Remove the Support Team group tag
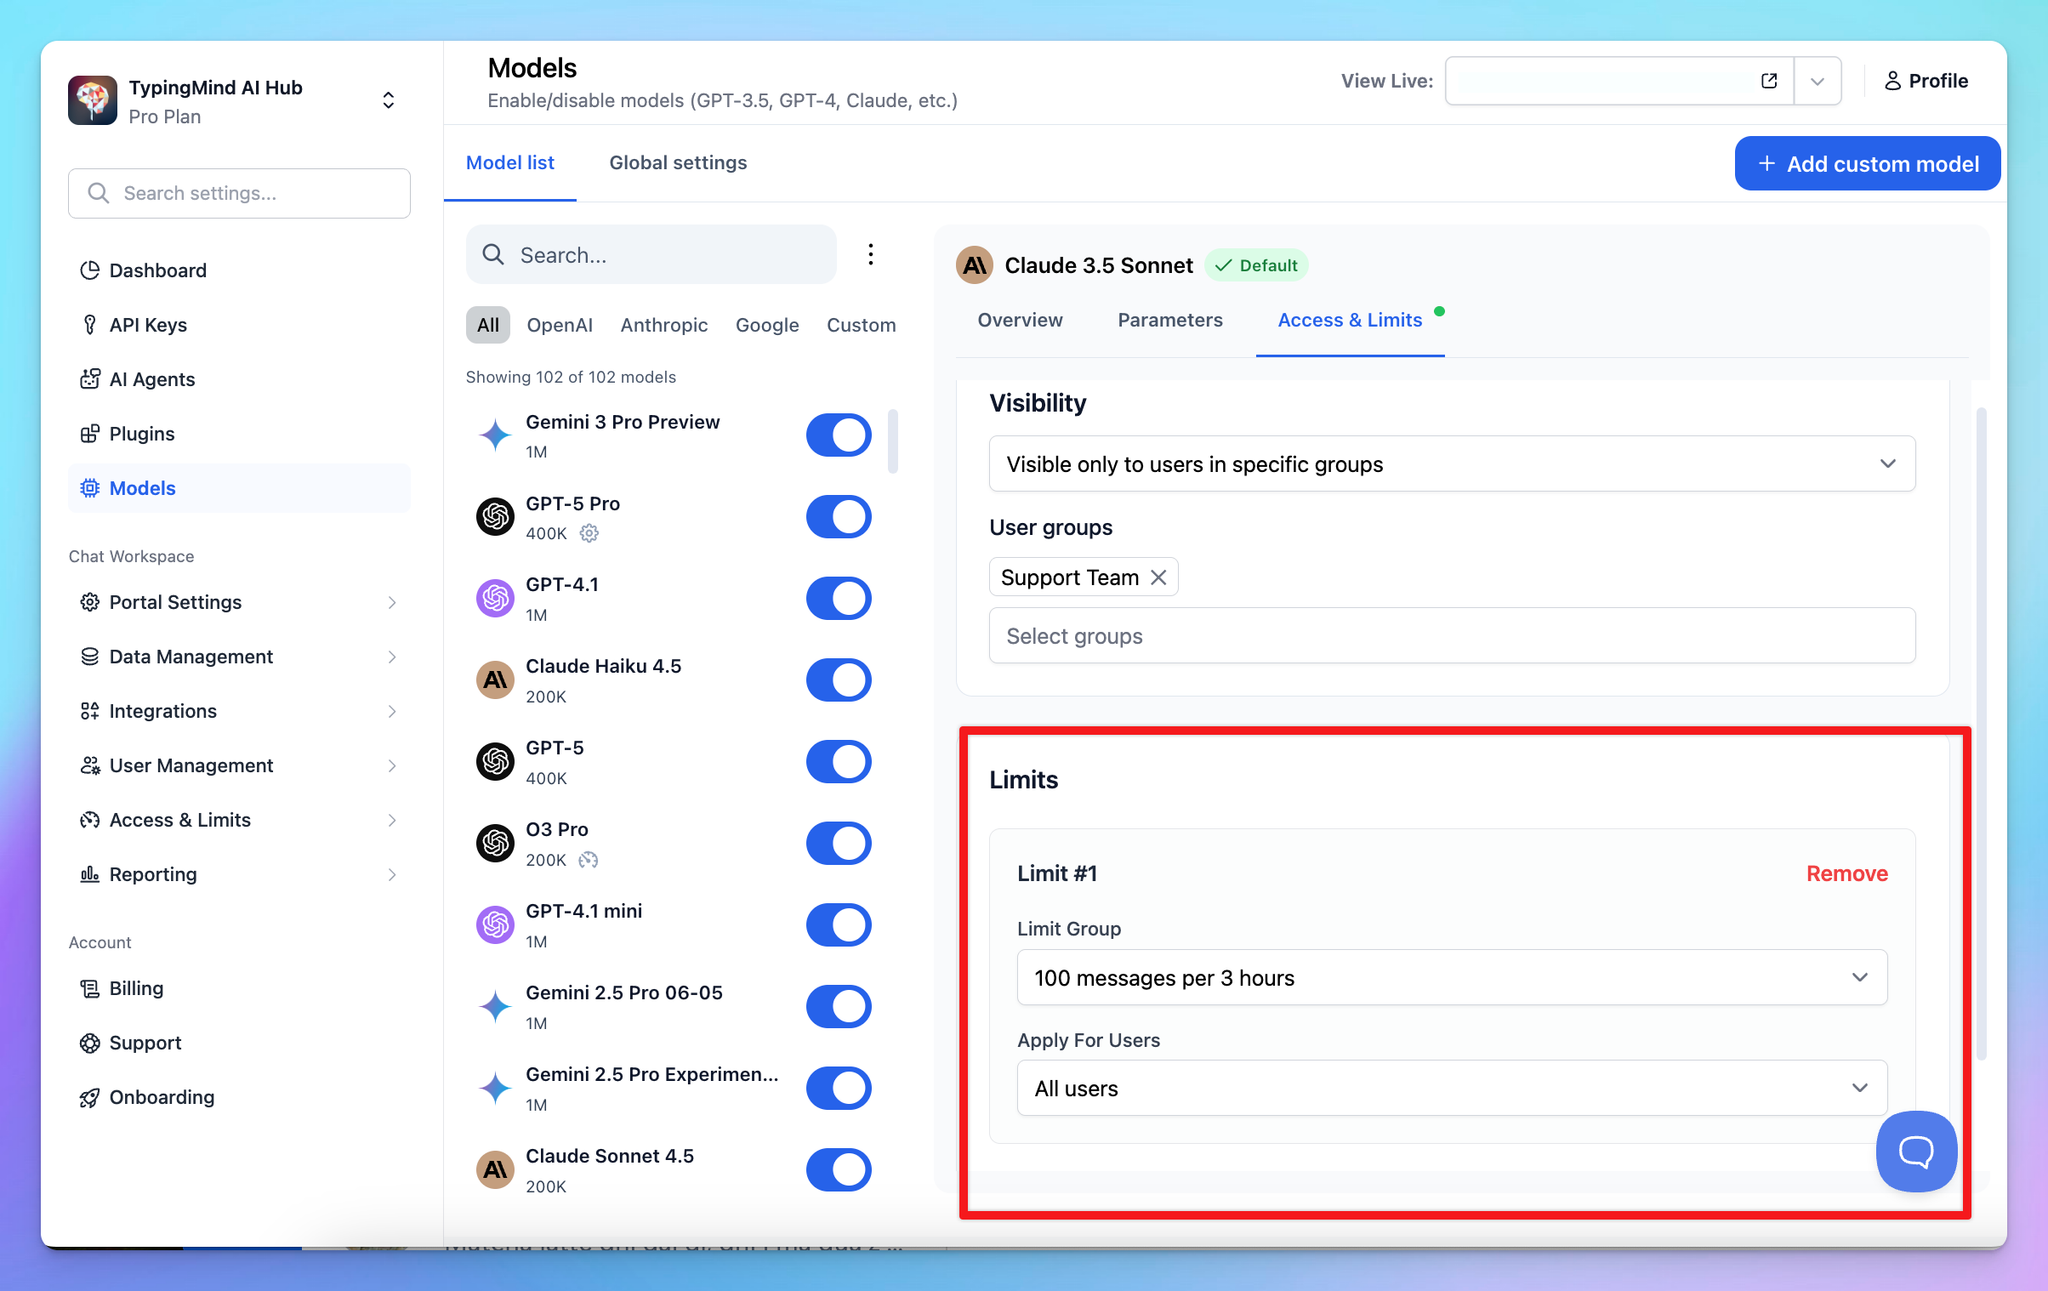The width and height of the screenshot is (2048, 1291). coord(1158,578)
